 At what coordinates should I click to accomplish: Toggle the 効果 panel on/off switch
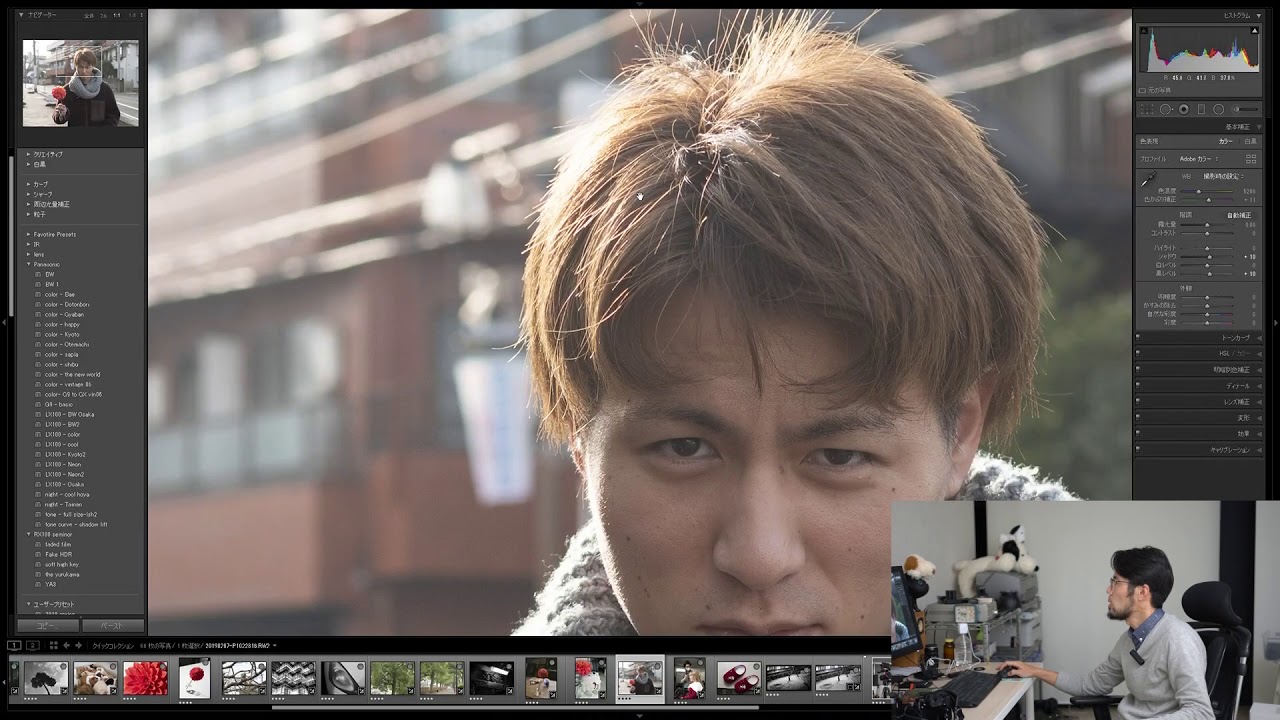[x=1138, y=433]
